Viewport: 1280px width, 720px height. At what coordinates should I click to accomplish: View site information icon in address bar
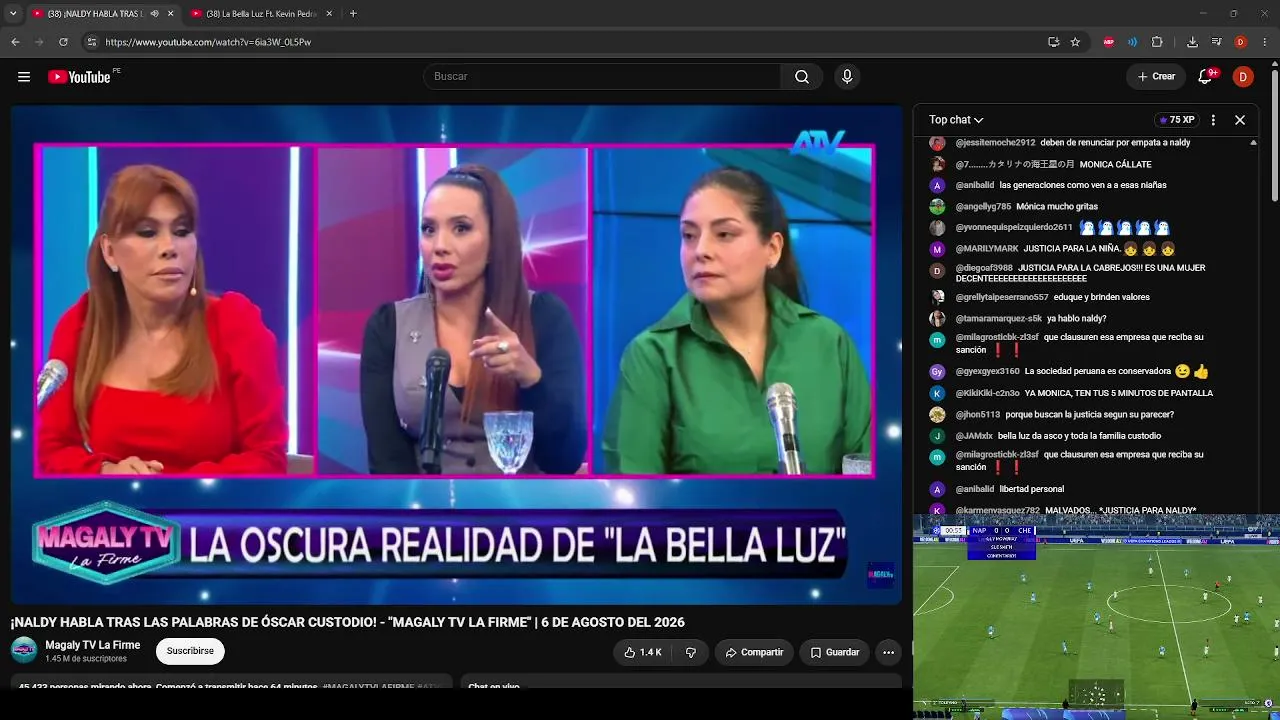[91, 42]
